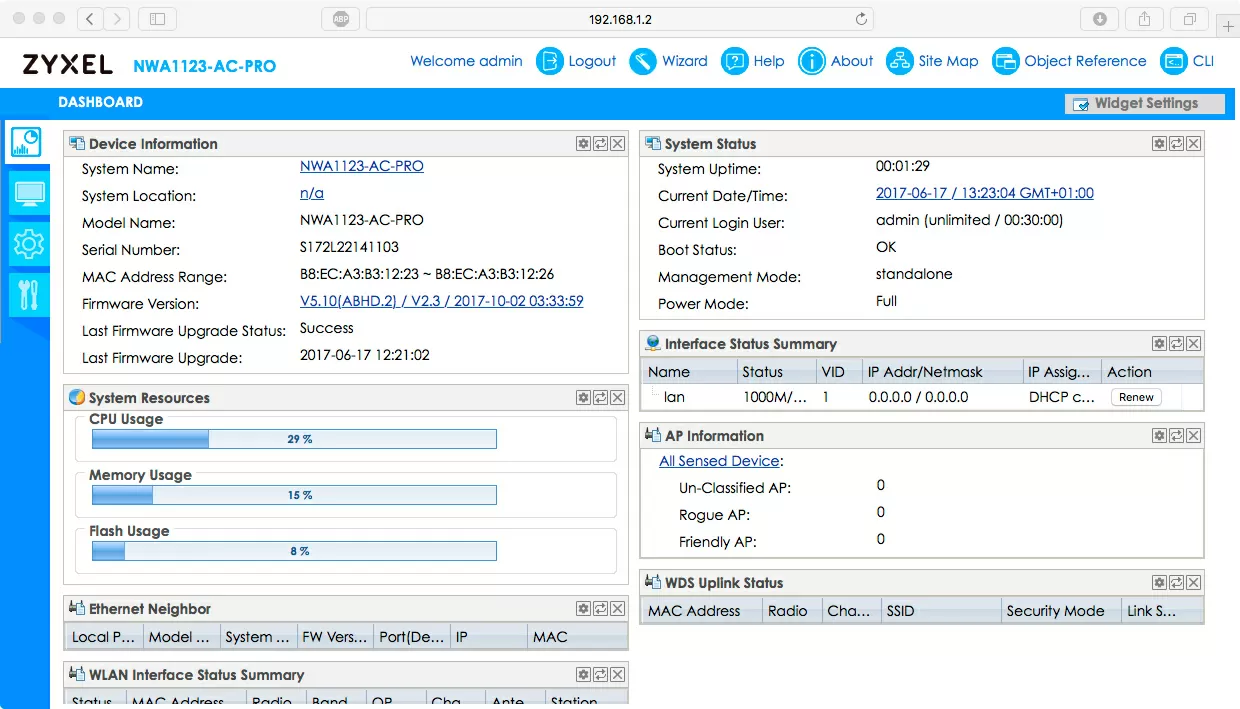1240x709 pixels.
Task: Click the Object Reference icon
Action: click(x=1006, y=61)
